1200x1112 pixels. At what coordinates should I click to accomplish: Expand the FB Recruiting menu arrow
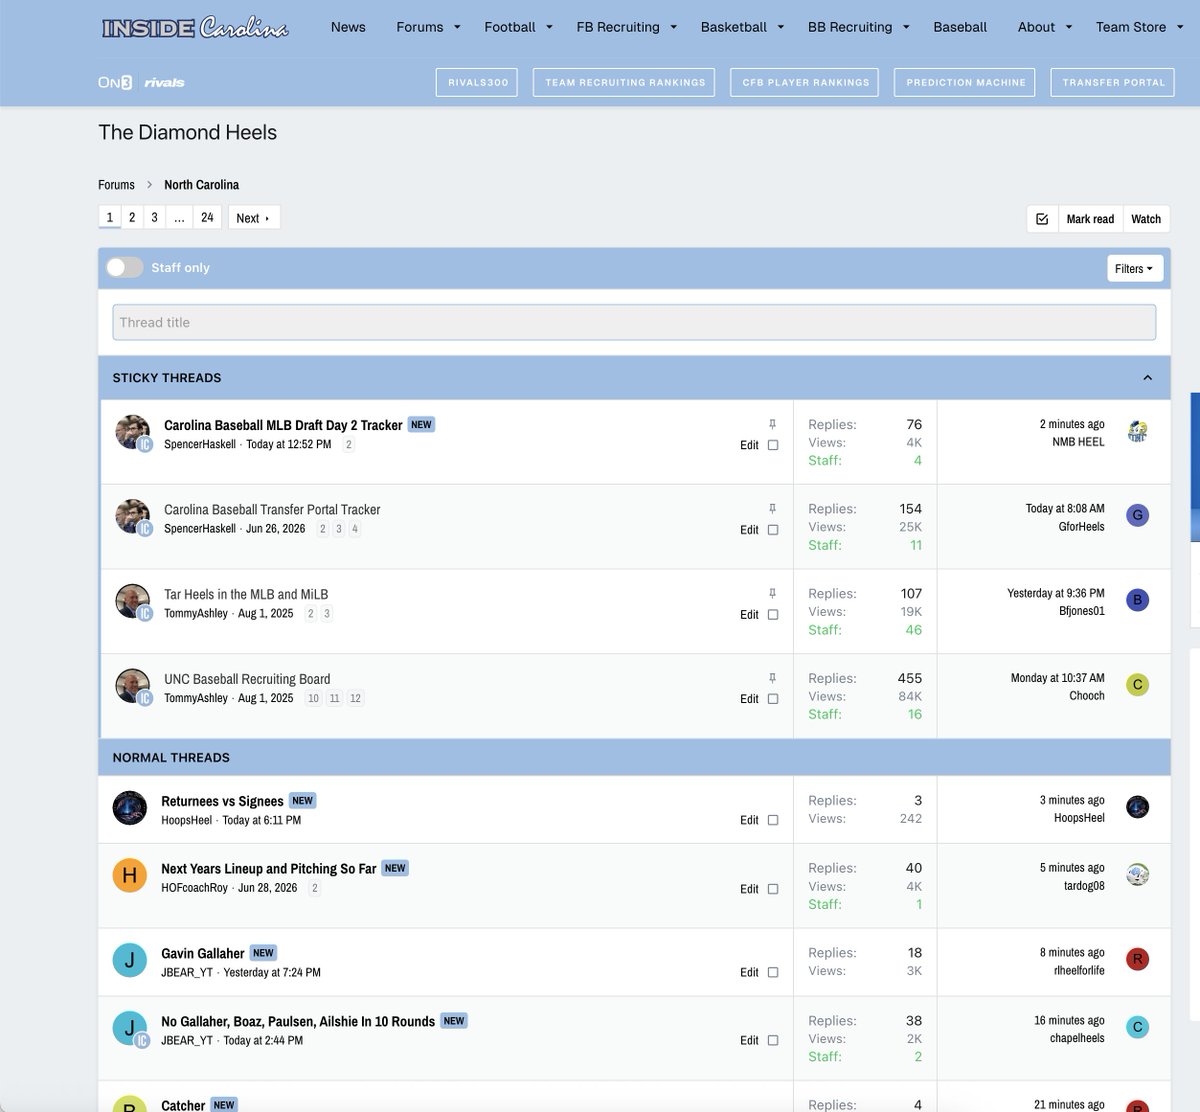[673, 27]
